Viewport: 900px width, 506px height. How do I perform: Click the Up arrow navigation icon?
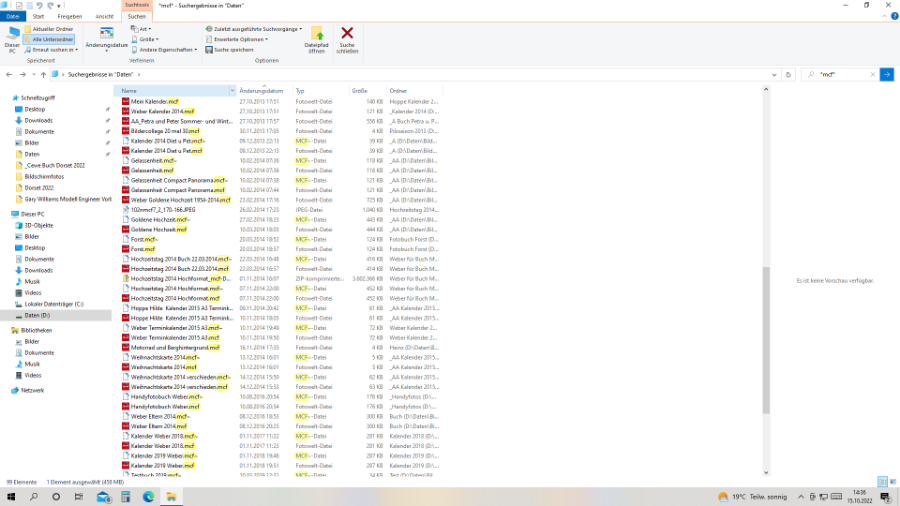click(39, 75)
